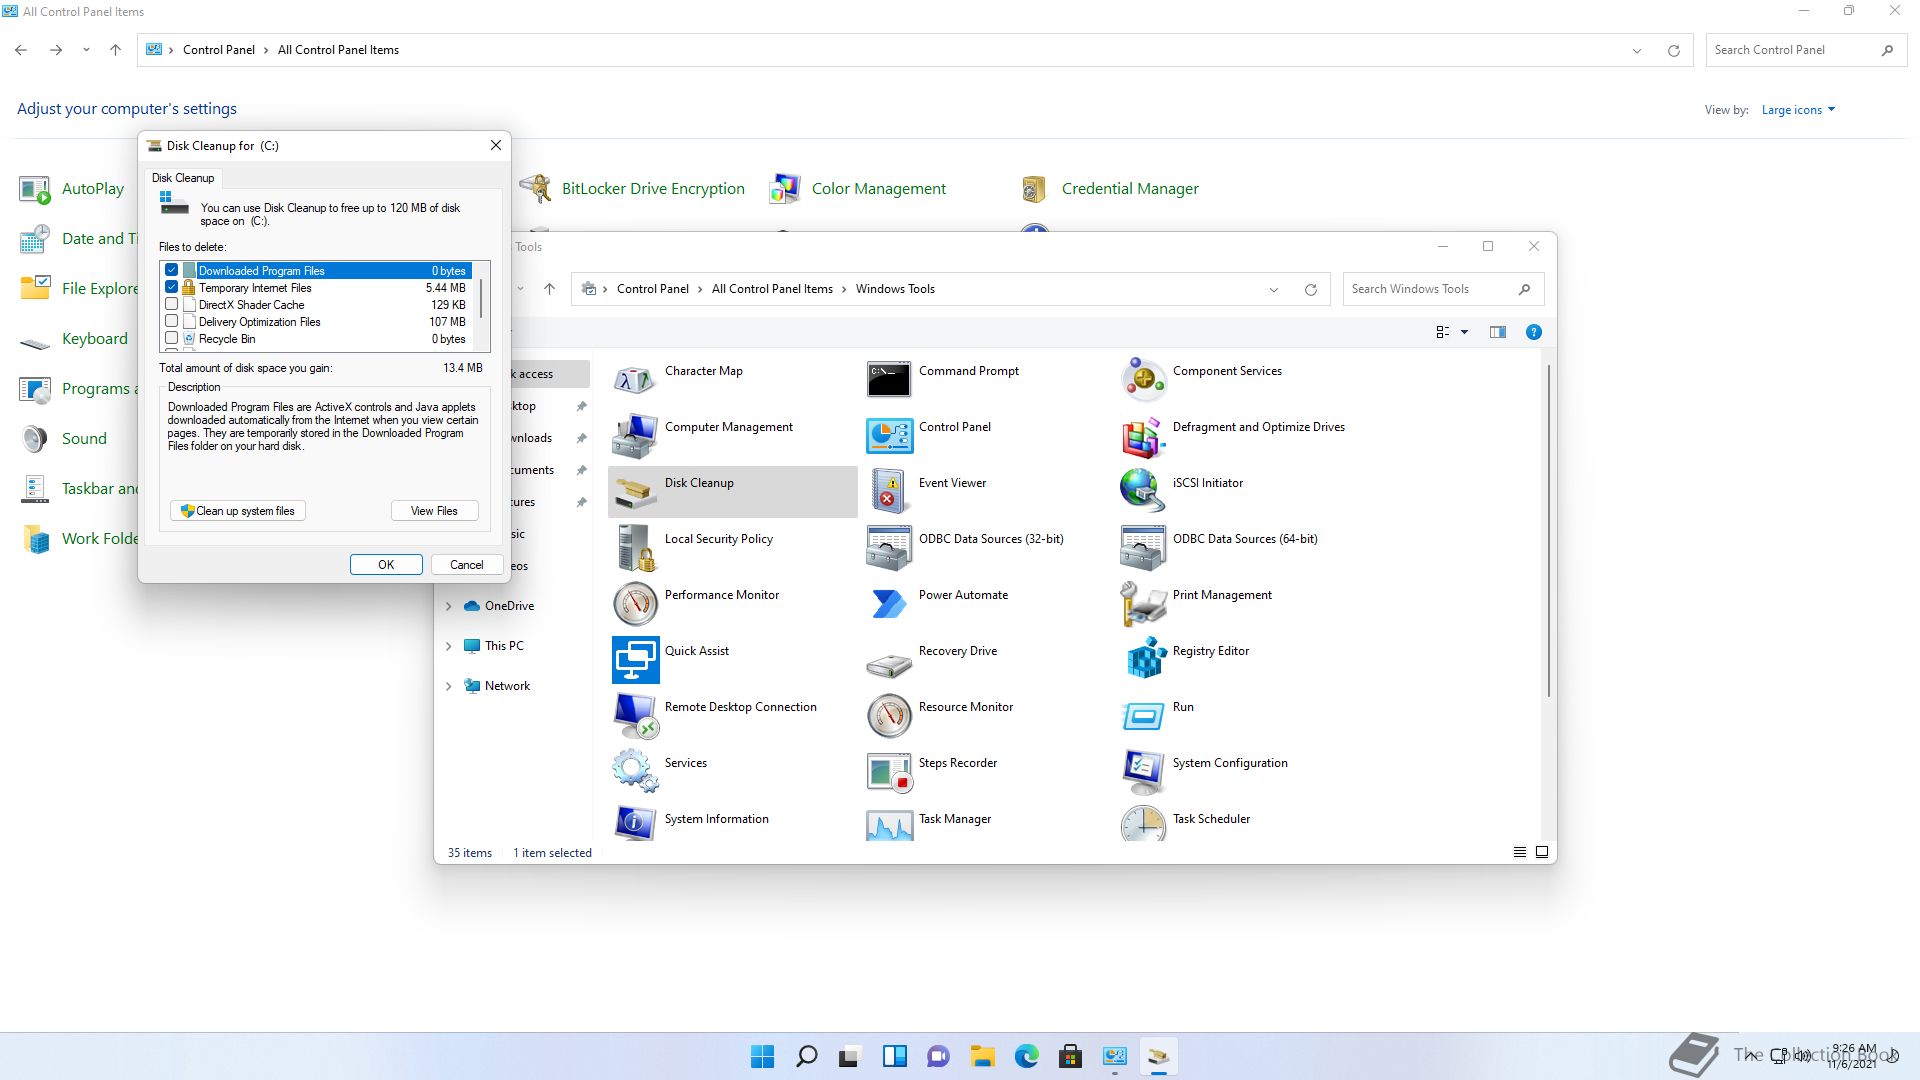The height and width of the screenshot is (1080, 1920).
Task: Open ODBC Data Sources (32-bit)
Action: [x=889, y=548]
